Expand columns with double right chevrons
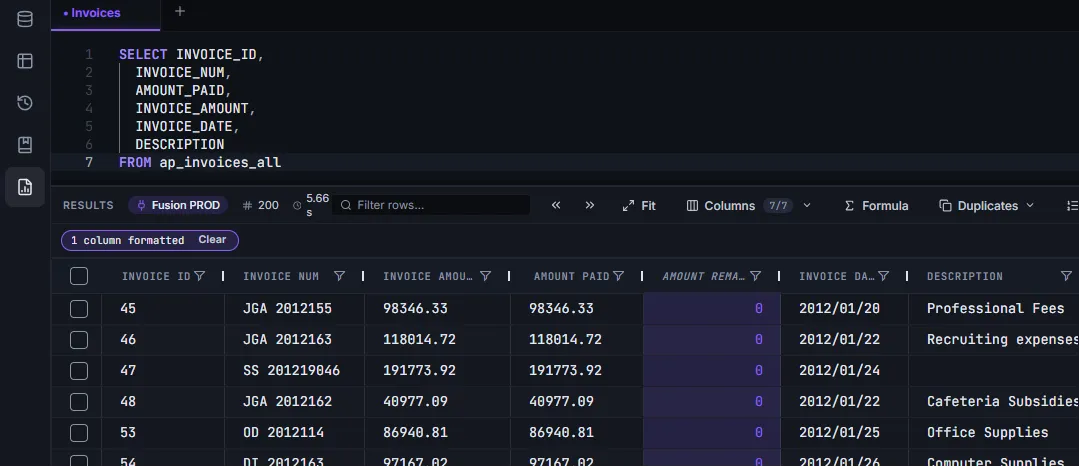1079x467 pixels. (589, 205)
